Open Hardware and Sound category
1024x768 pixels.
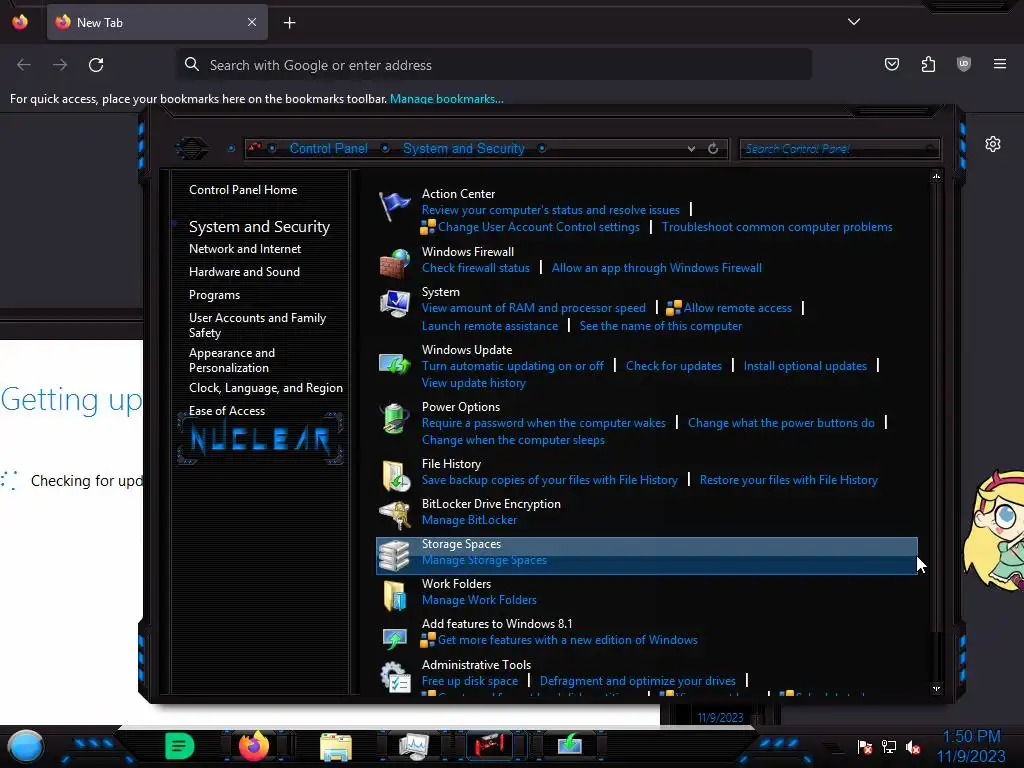point(244,272)
